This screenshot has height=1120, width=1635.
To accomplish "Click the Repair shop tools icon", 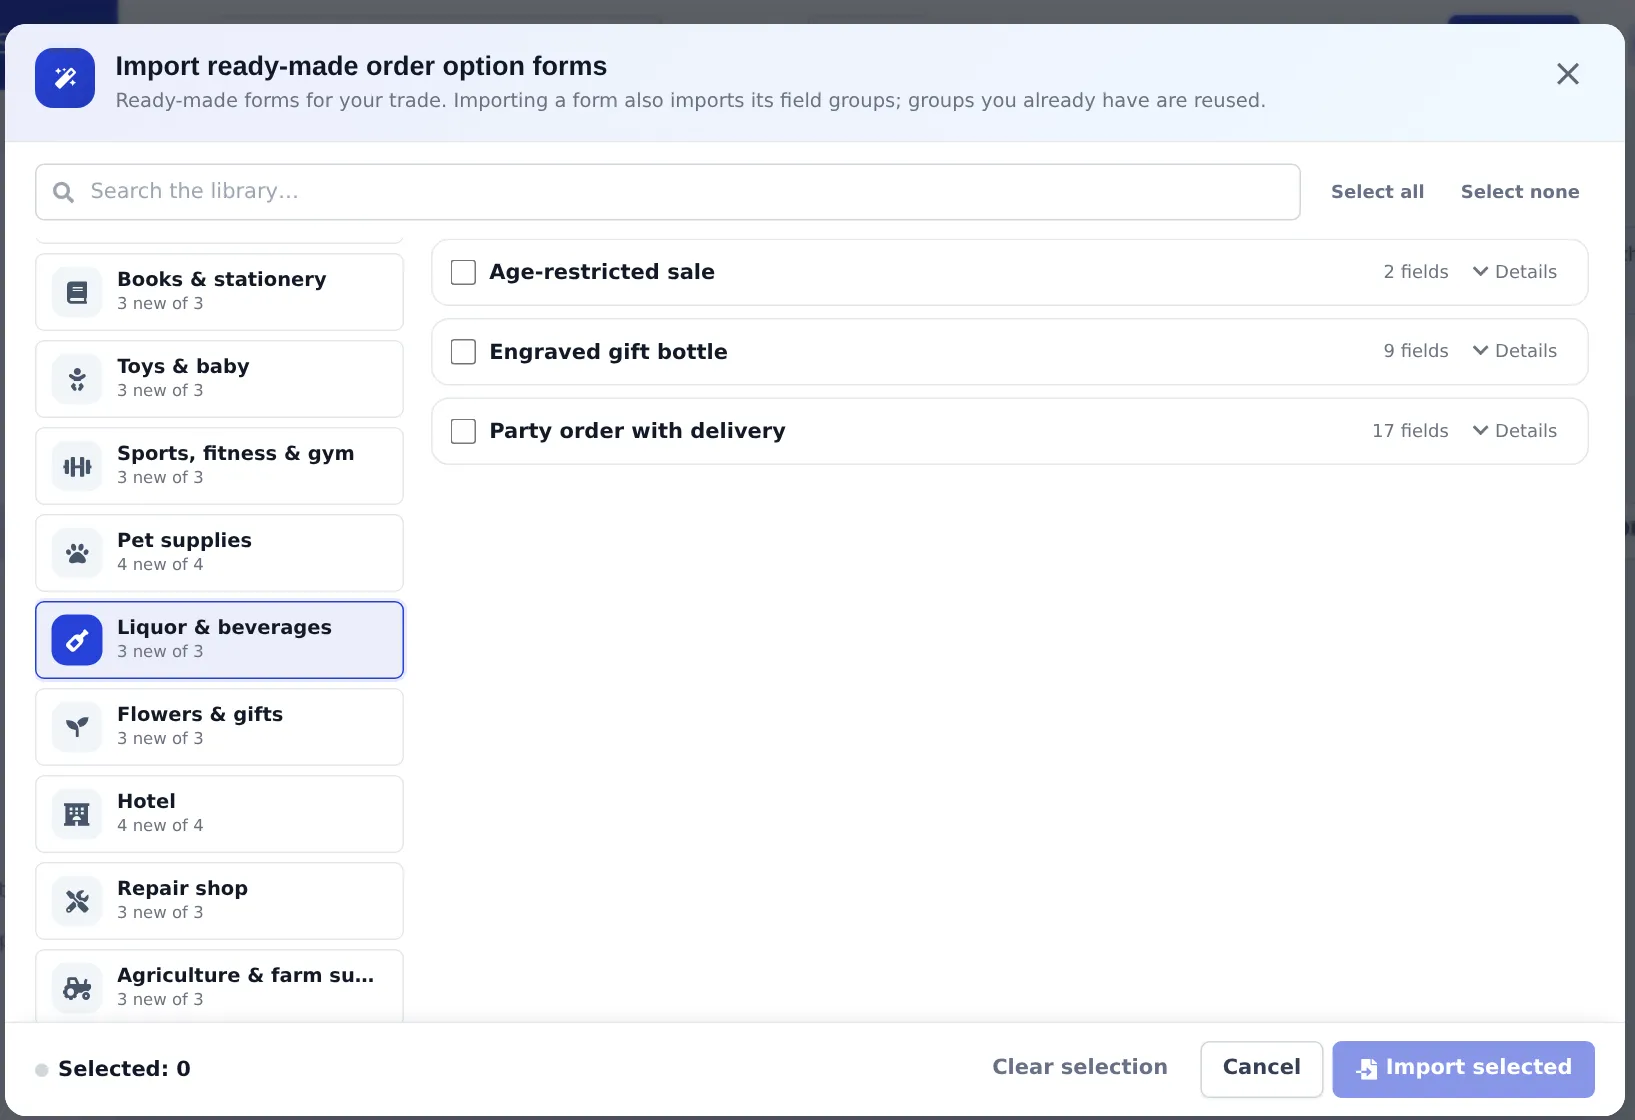I will 77,901.
